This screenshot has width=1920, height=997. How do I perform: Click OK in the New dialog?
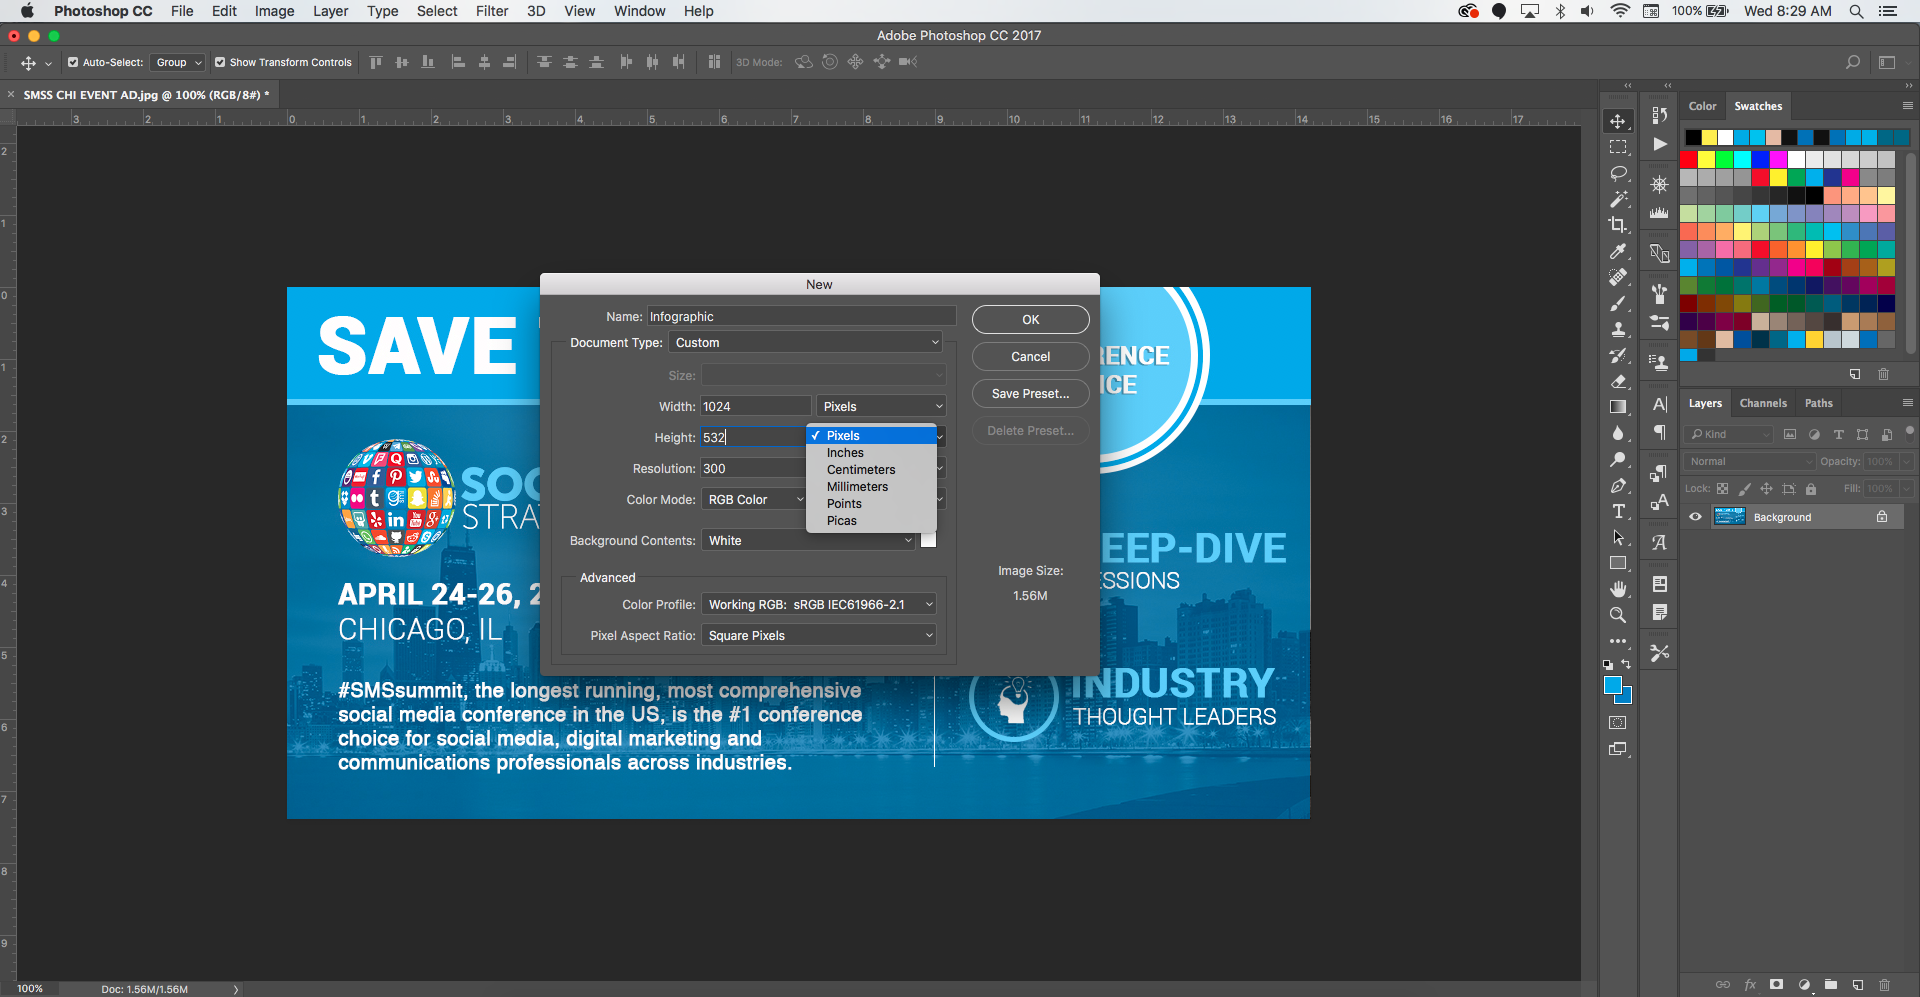click(x=1030, y=320)
